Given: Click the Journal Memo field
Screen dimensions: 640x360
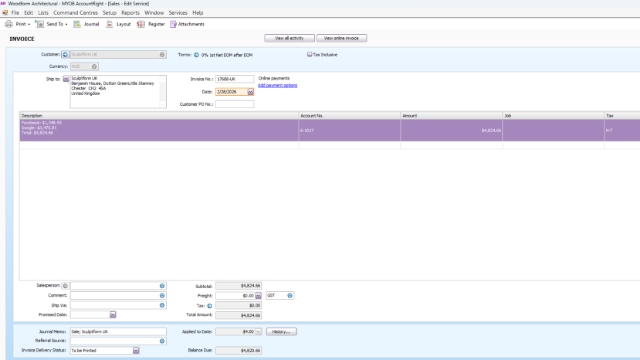Looking at the screenshot, I should (x=118, y=331).
